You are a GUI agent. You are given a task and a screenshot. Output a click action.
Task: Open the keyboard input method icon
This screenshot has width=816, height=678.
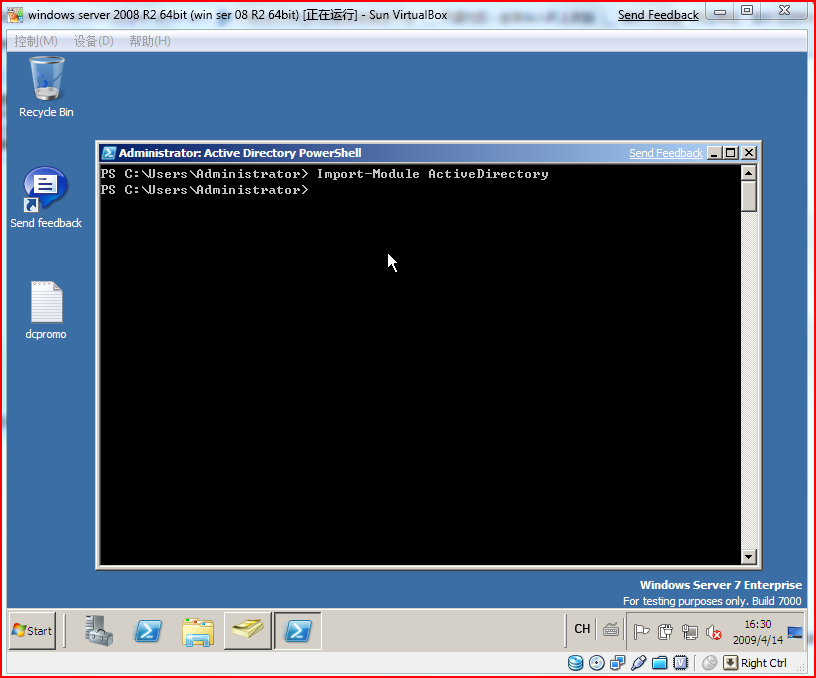coord(611,631)
